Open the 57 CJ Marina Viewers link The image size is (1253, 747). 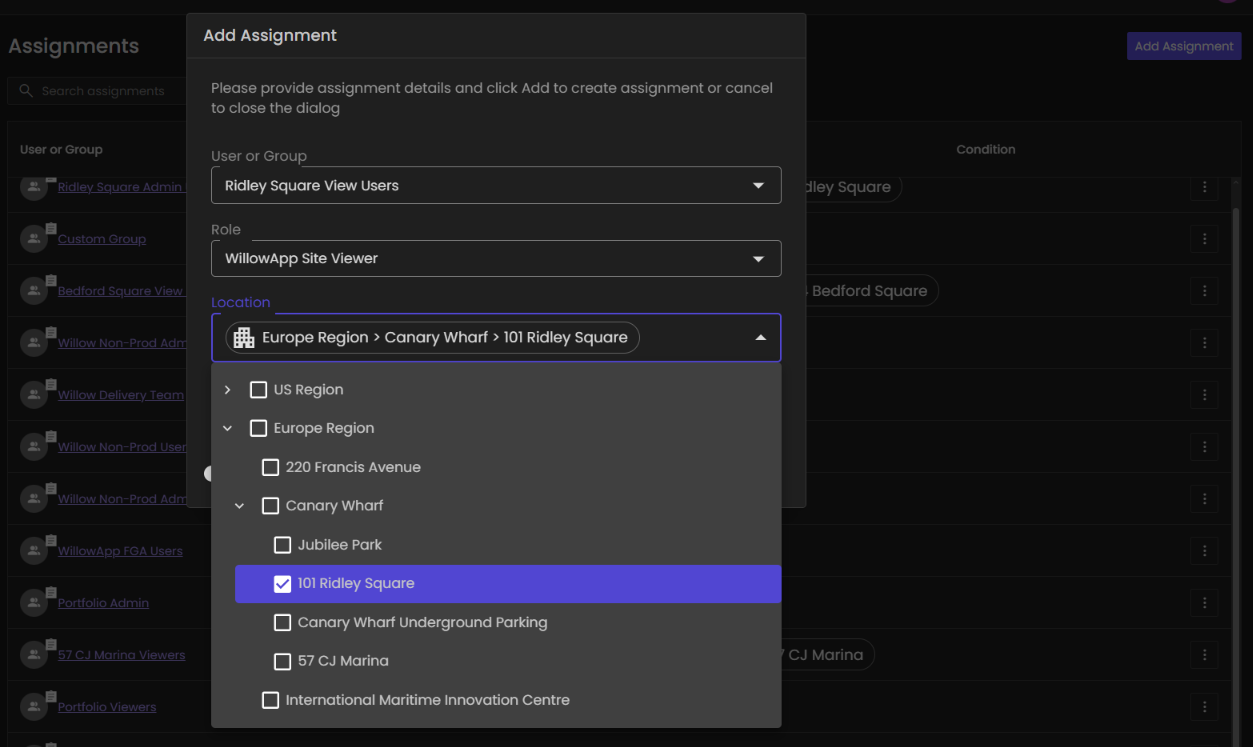click(x=122, y=655)
